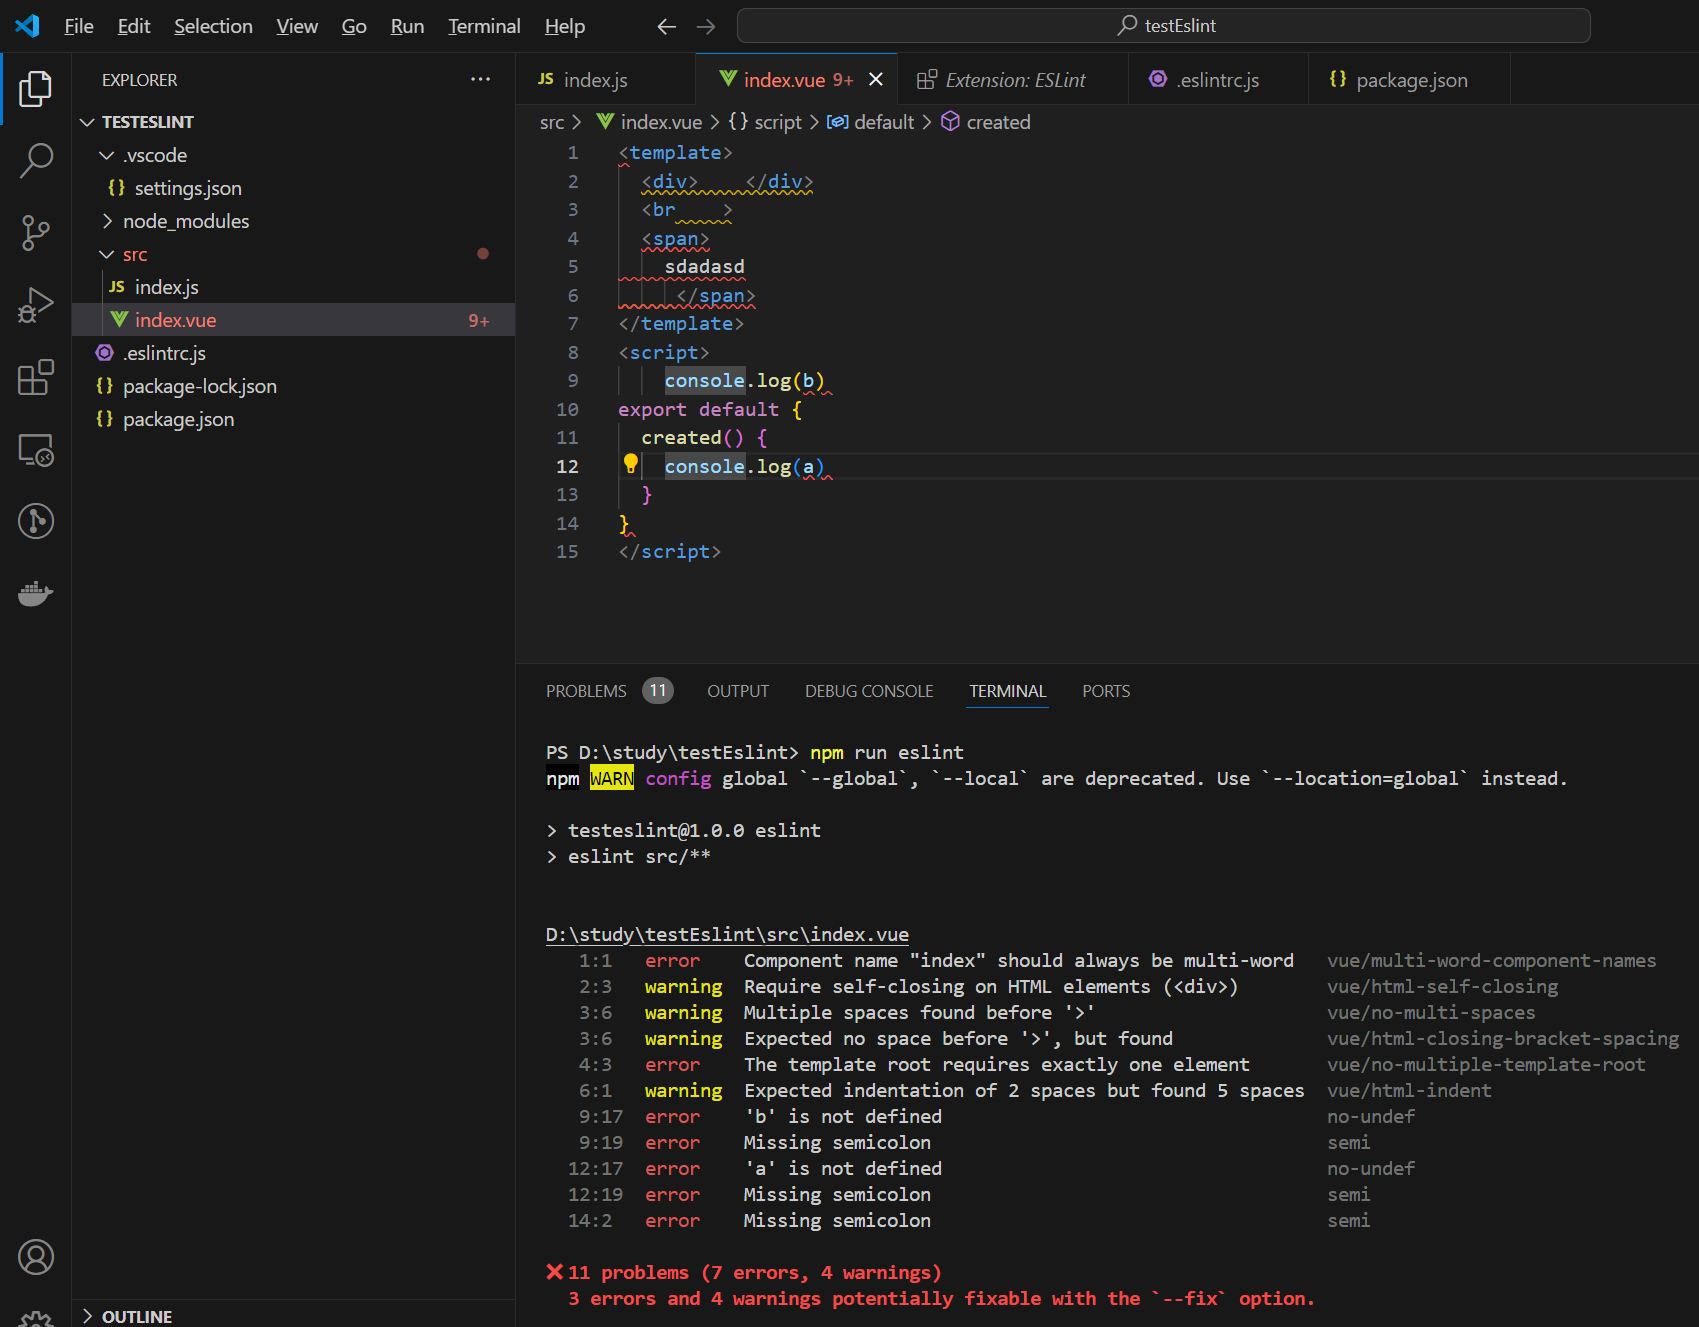Click the Go Back navigation arrow
The width and height of the screenshot is (1699, 1327).
tap(667, 26)
